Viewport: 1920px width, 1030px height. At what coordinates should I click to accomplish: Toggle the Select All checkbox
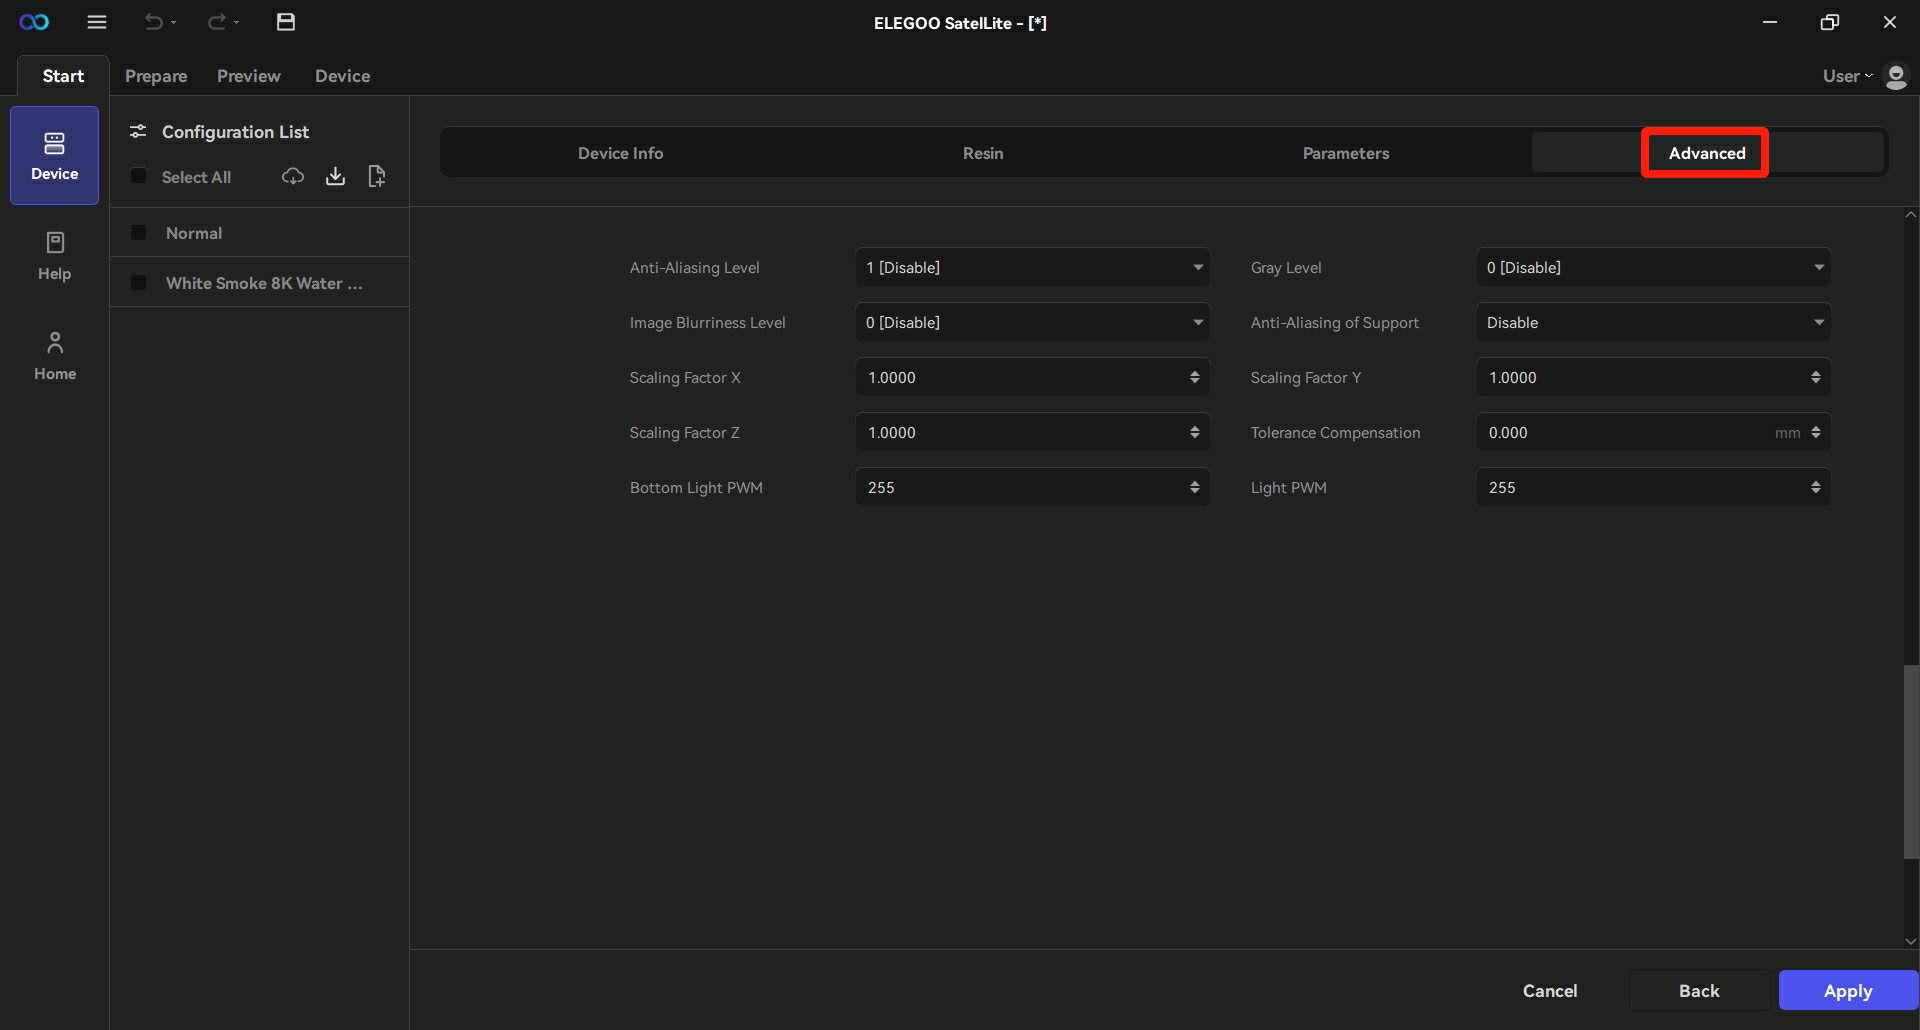[x=139, y=176]
